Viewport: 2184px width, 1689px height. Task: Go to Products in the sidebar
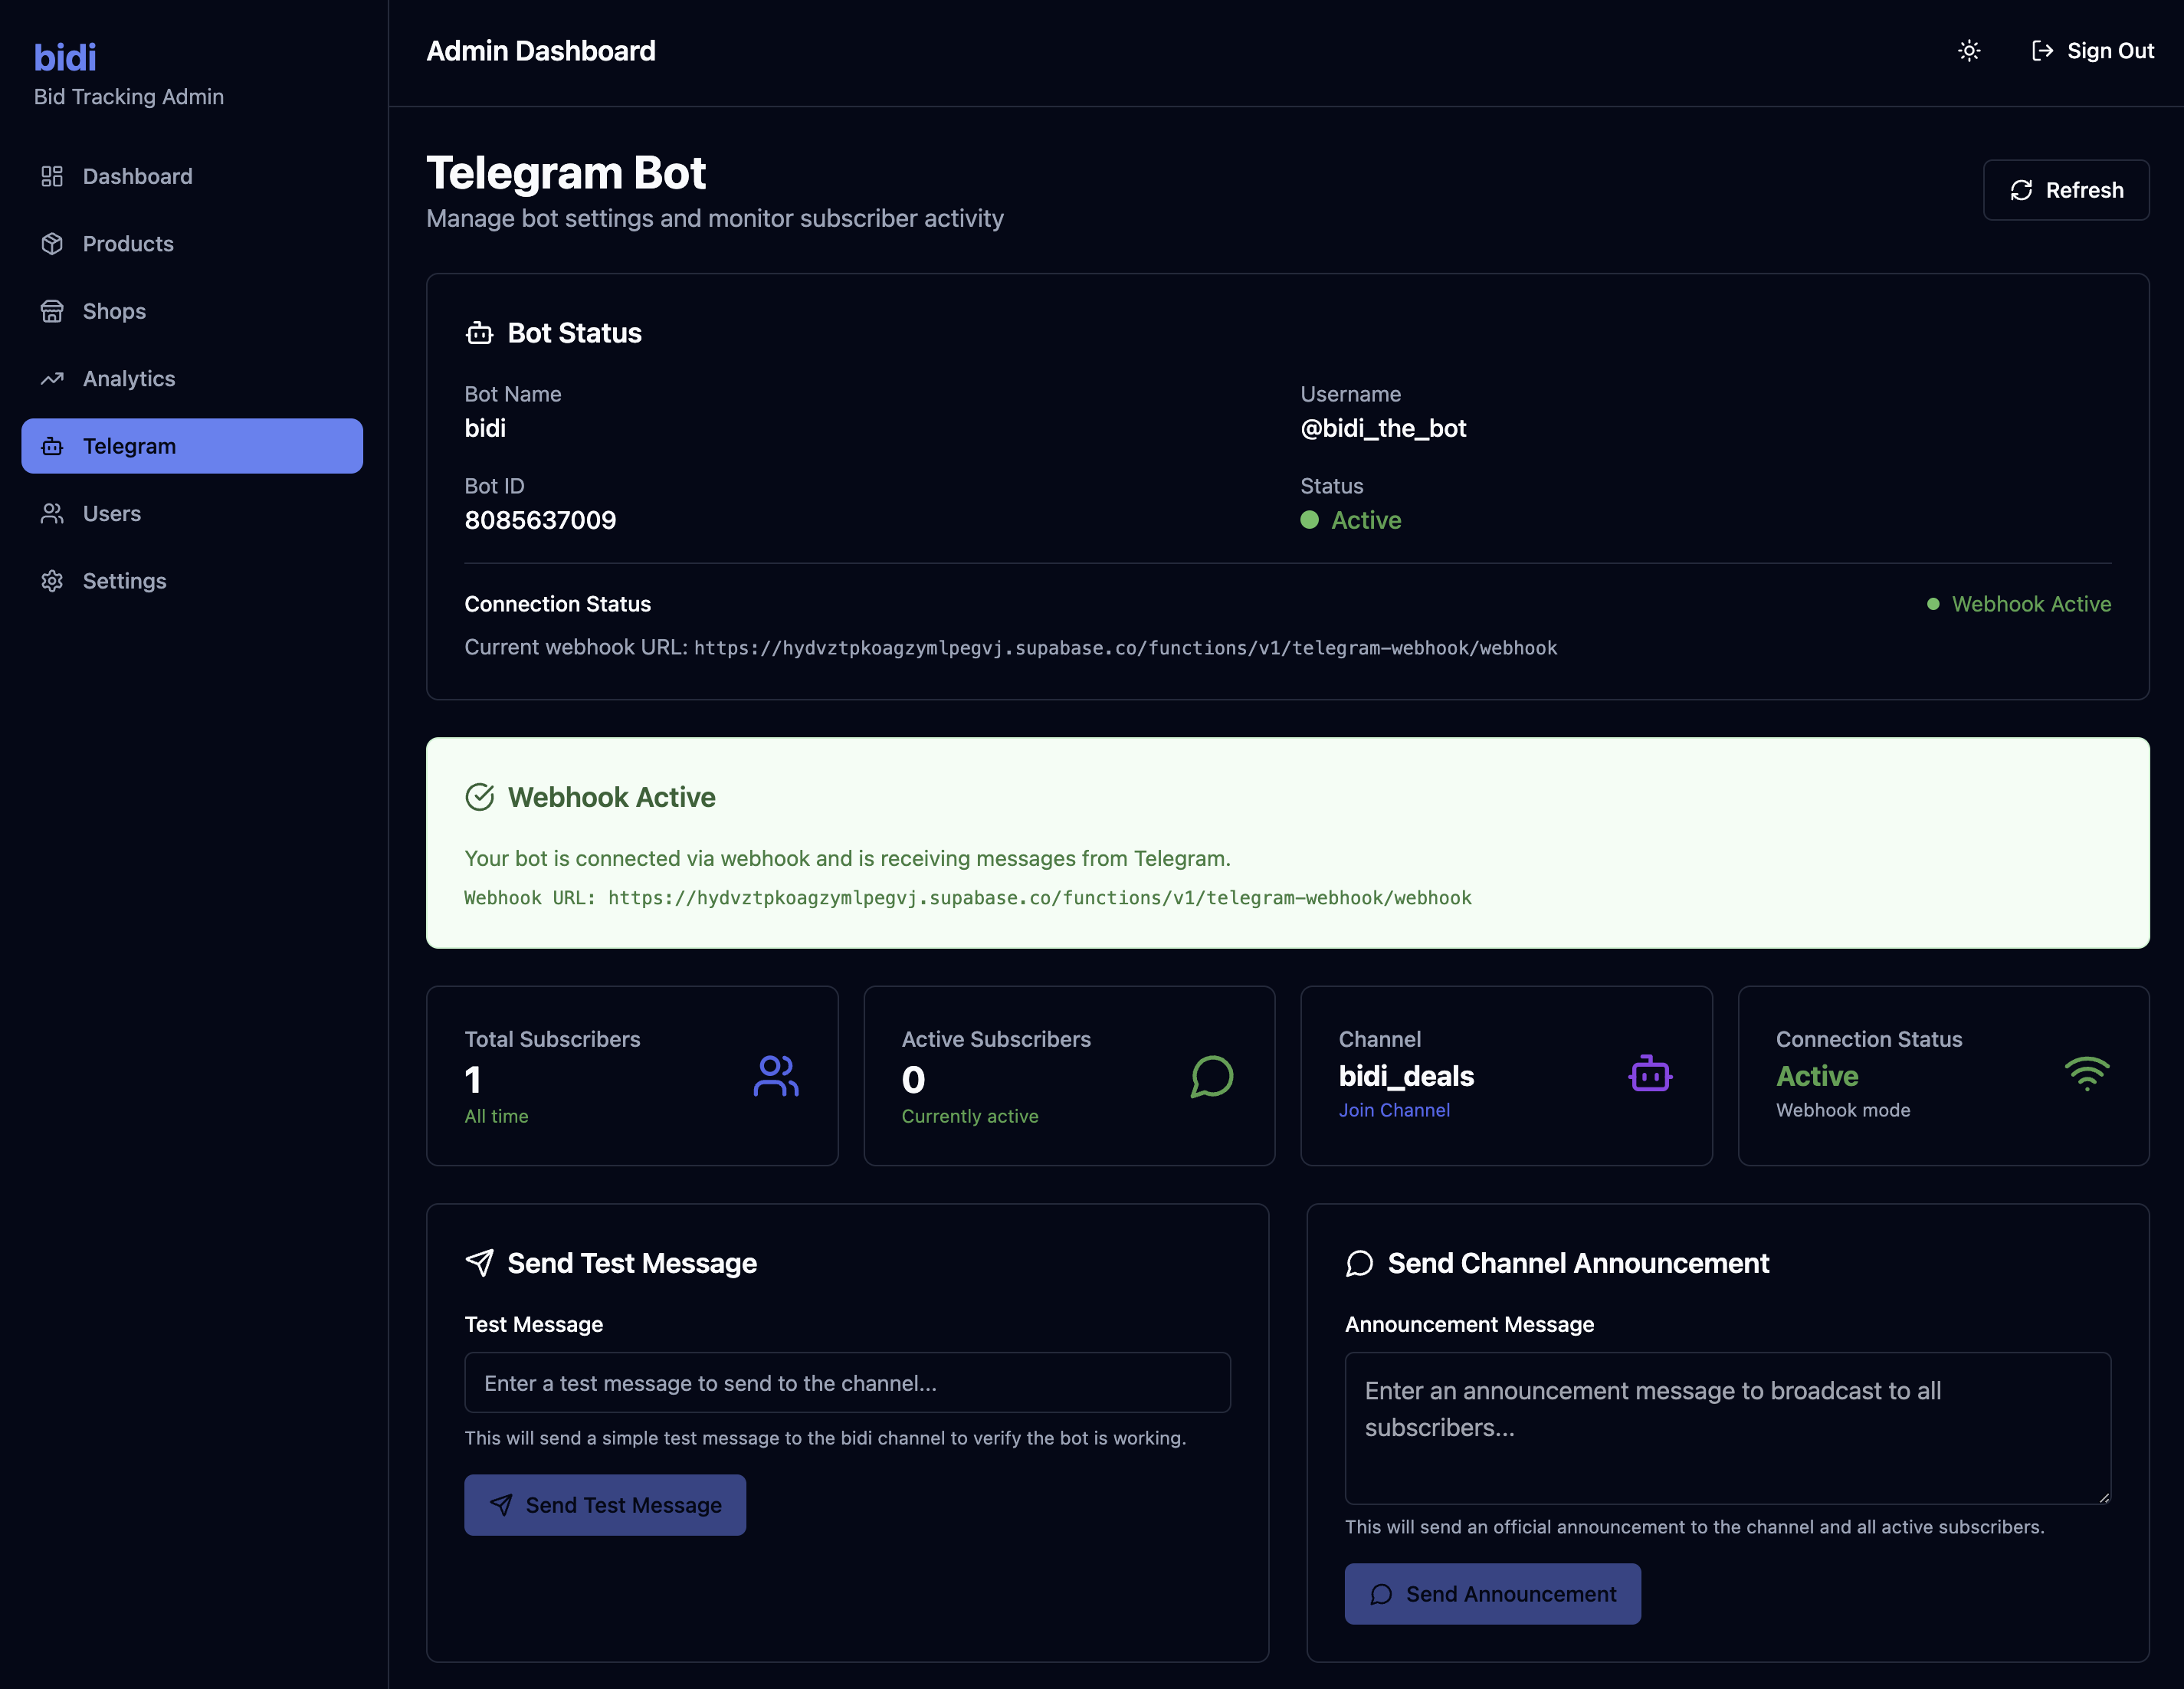128,244
